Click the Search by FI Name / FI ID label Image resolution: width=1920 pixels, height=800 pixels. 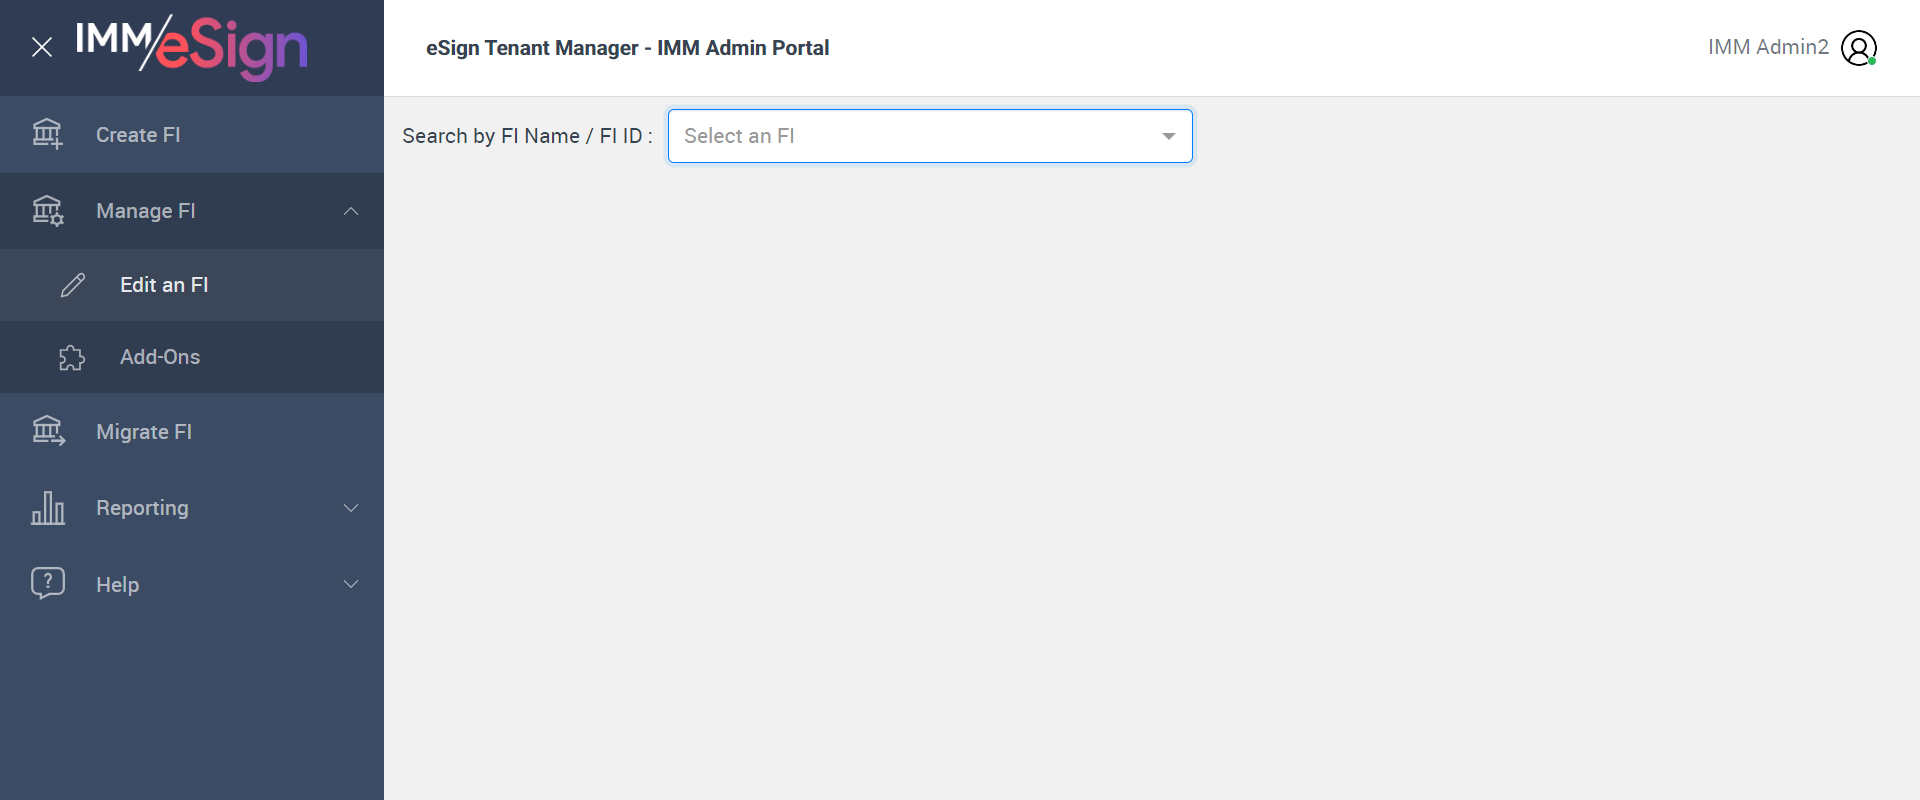click(527, 136)
